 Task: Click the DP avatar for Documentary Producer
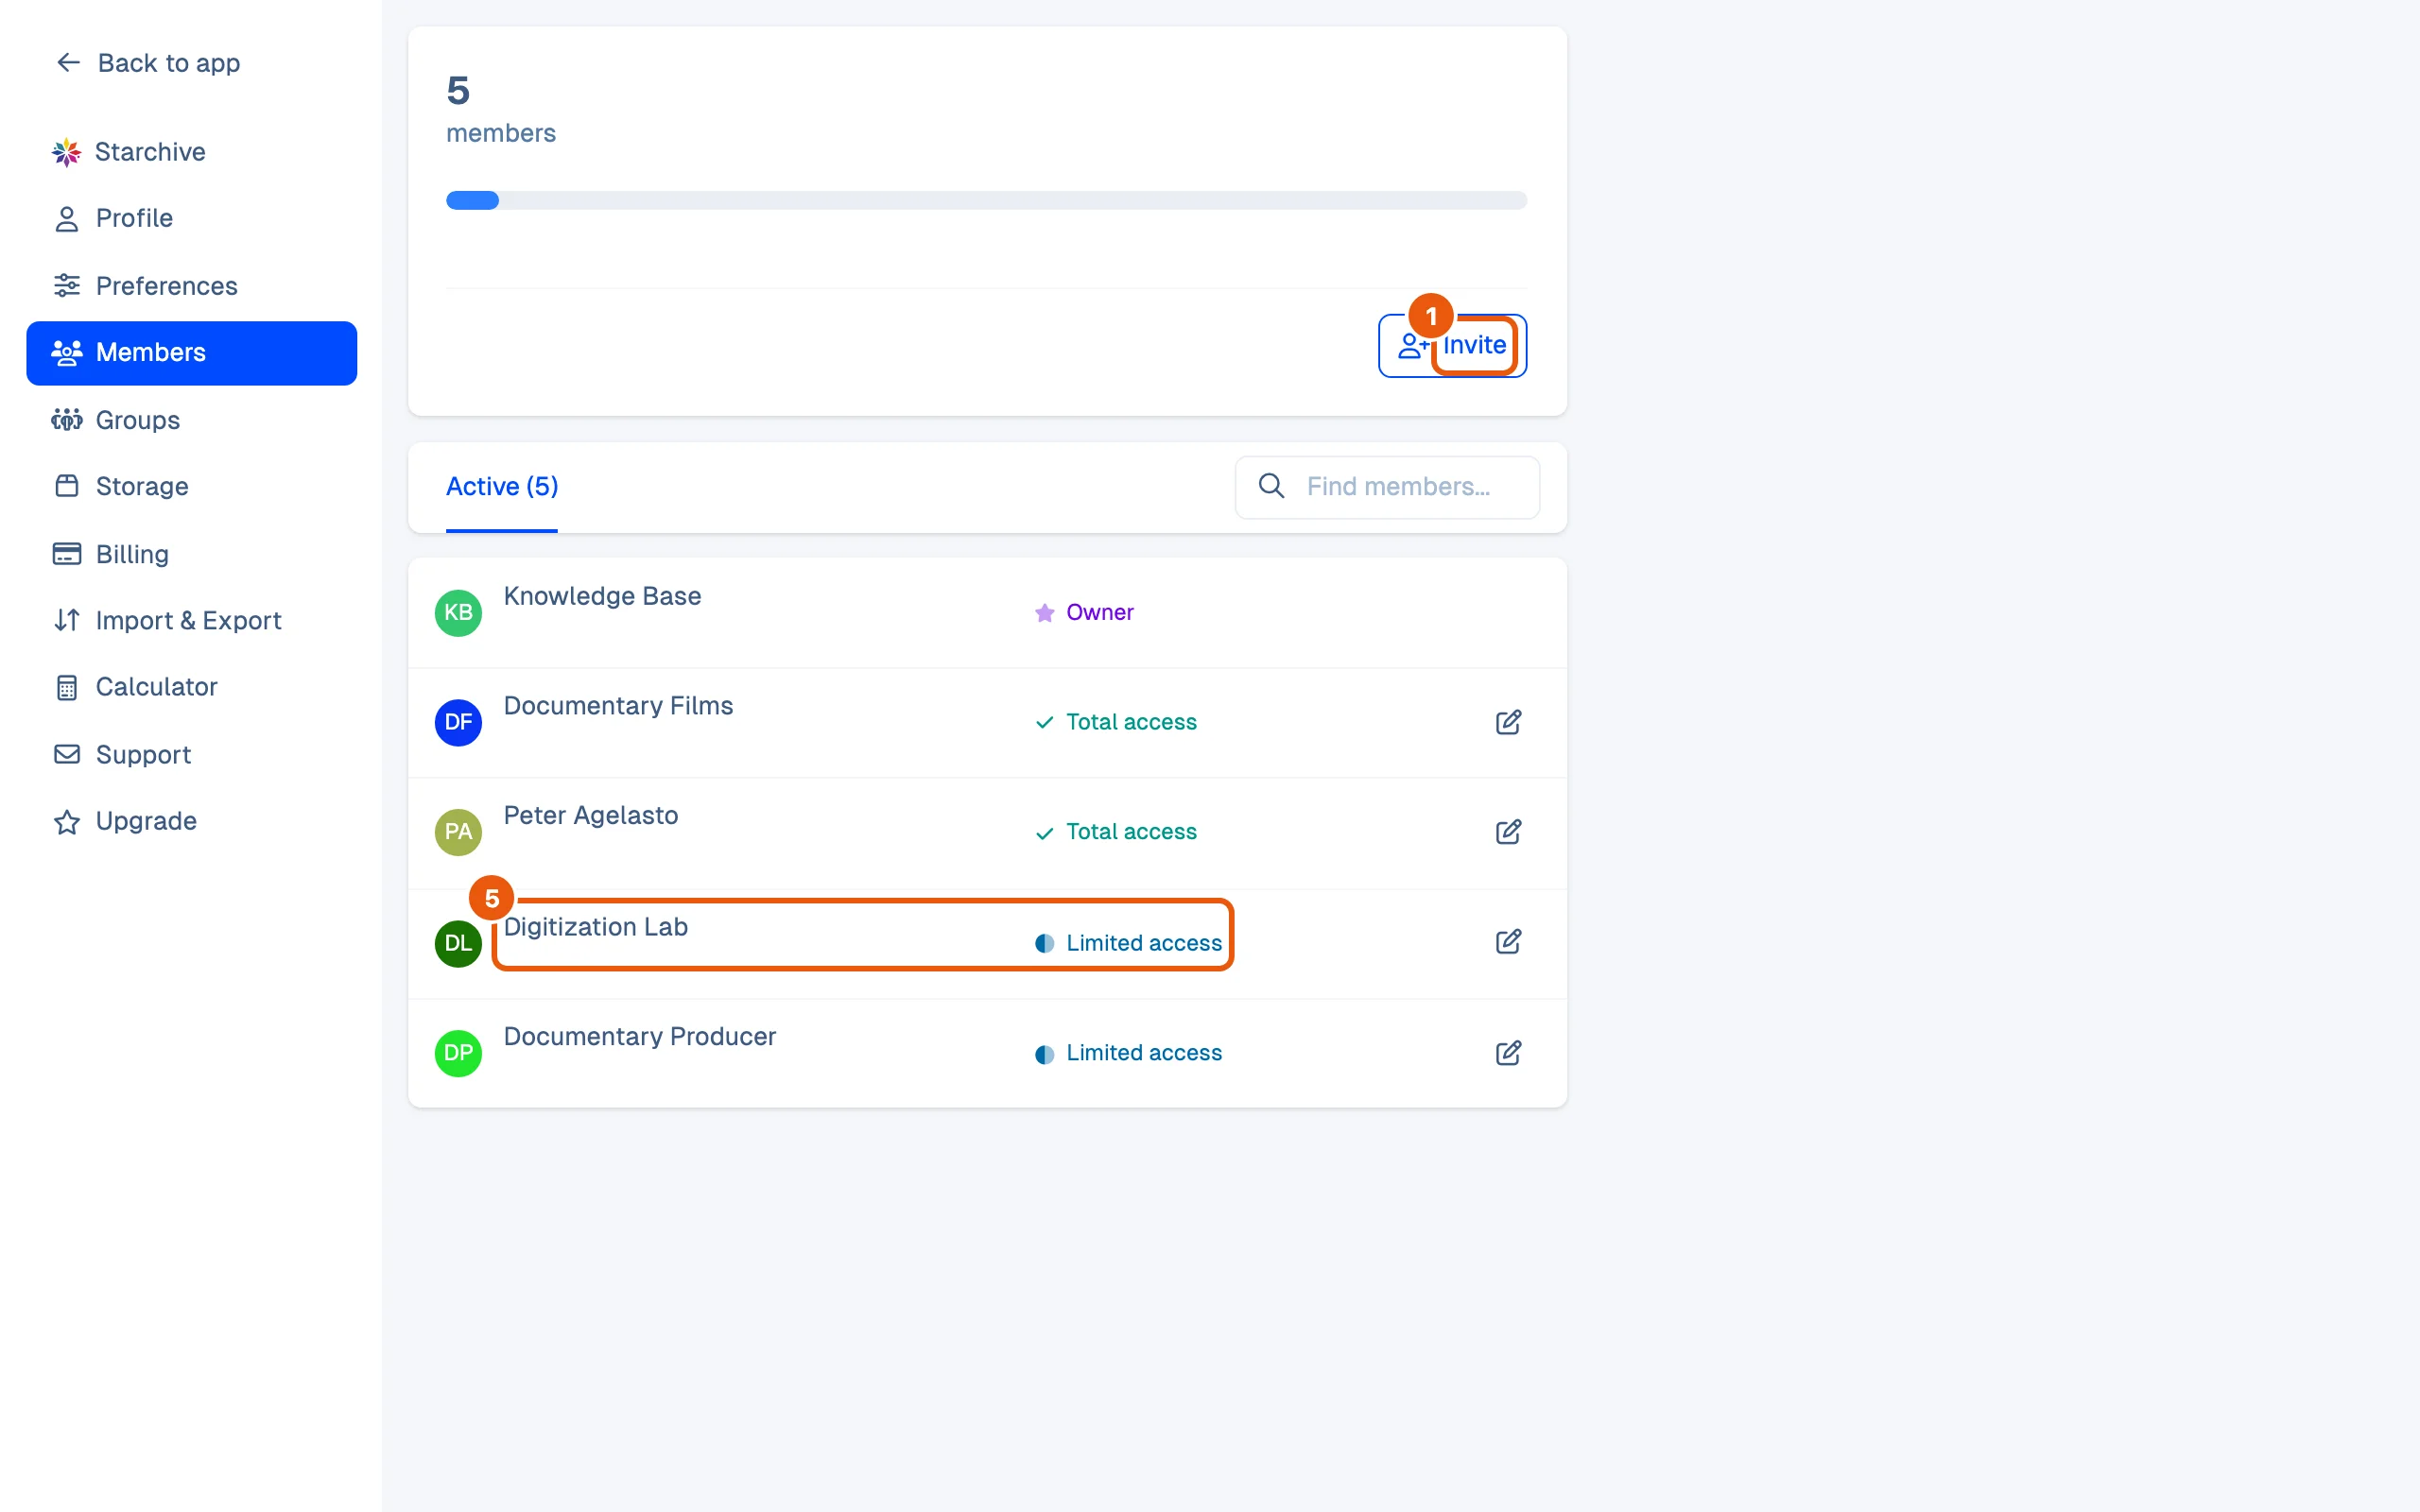[x=458, y=1053]
